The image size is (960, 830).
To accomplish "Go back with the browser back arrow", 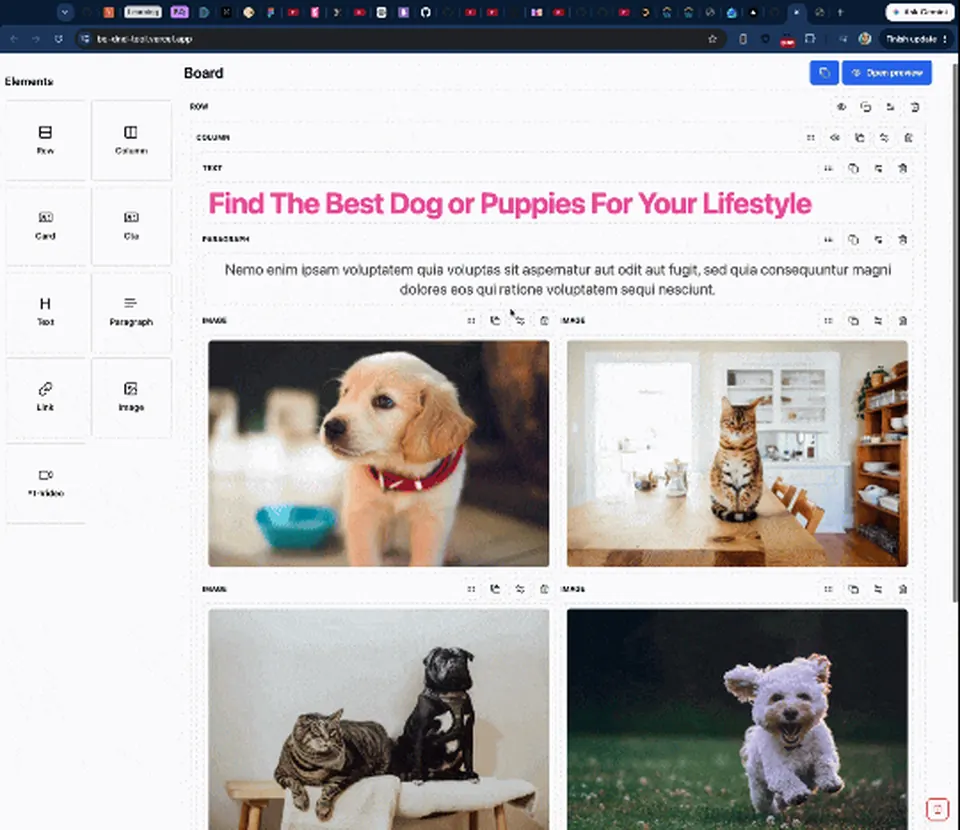I will [14, 39].
